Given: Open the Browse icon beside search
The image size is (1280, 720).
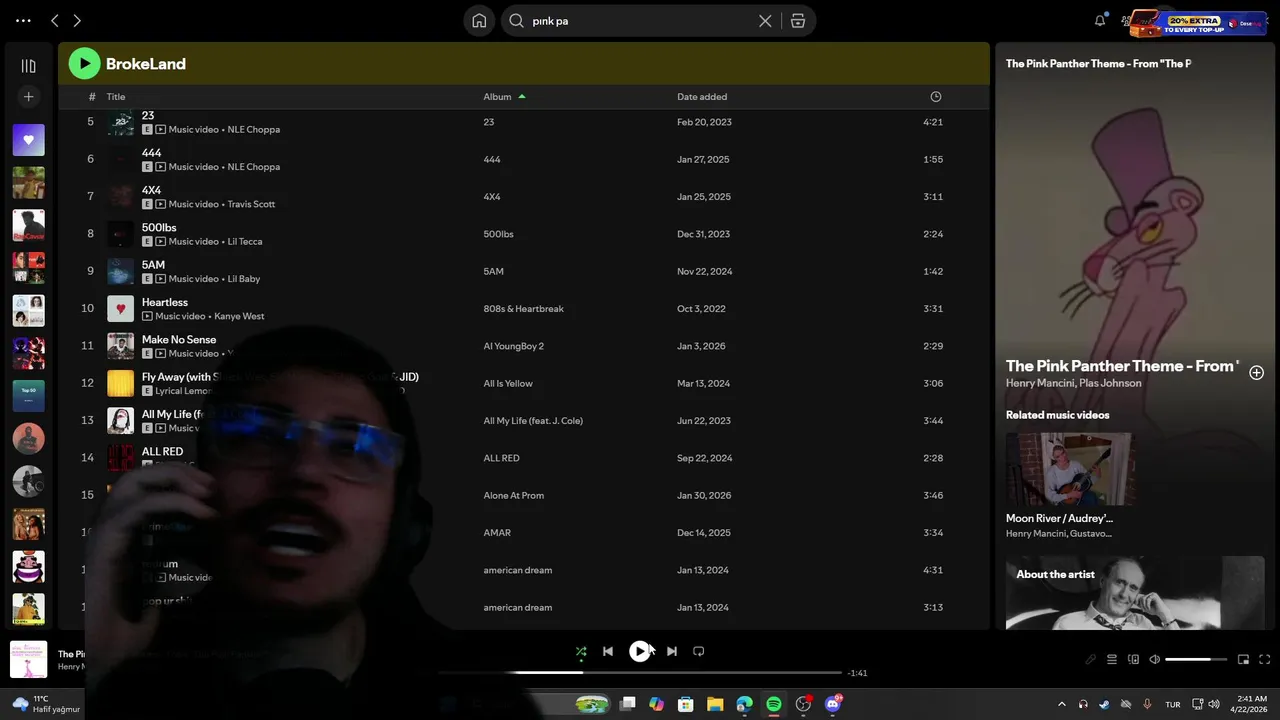Looking at the screenshot, I should click(798, 21).
